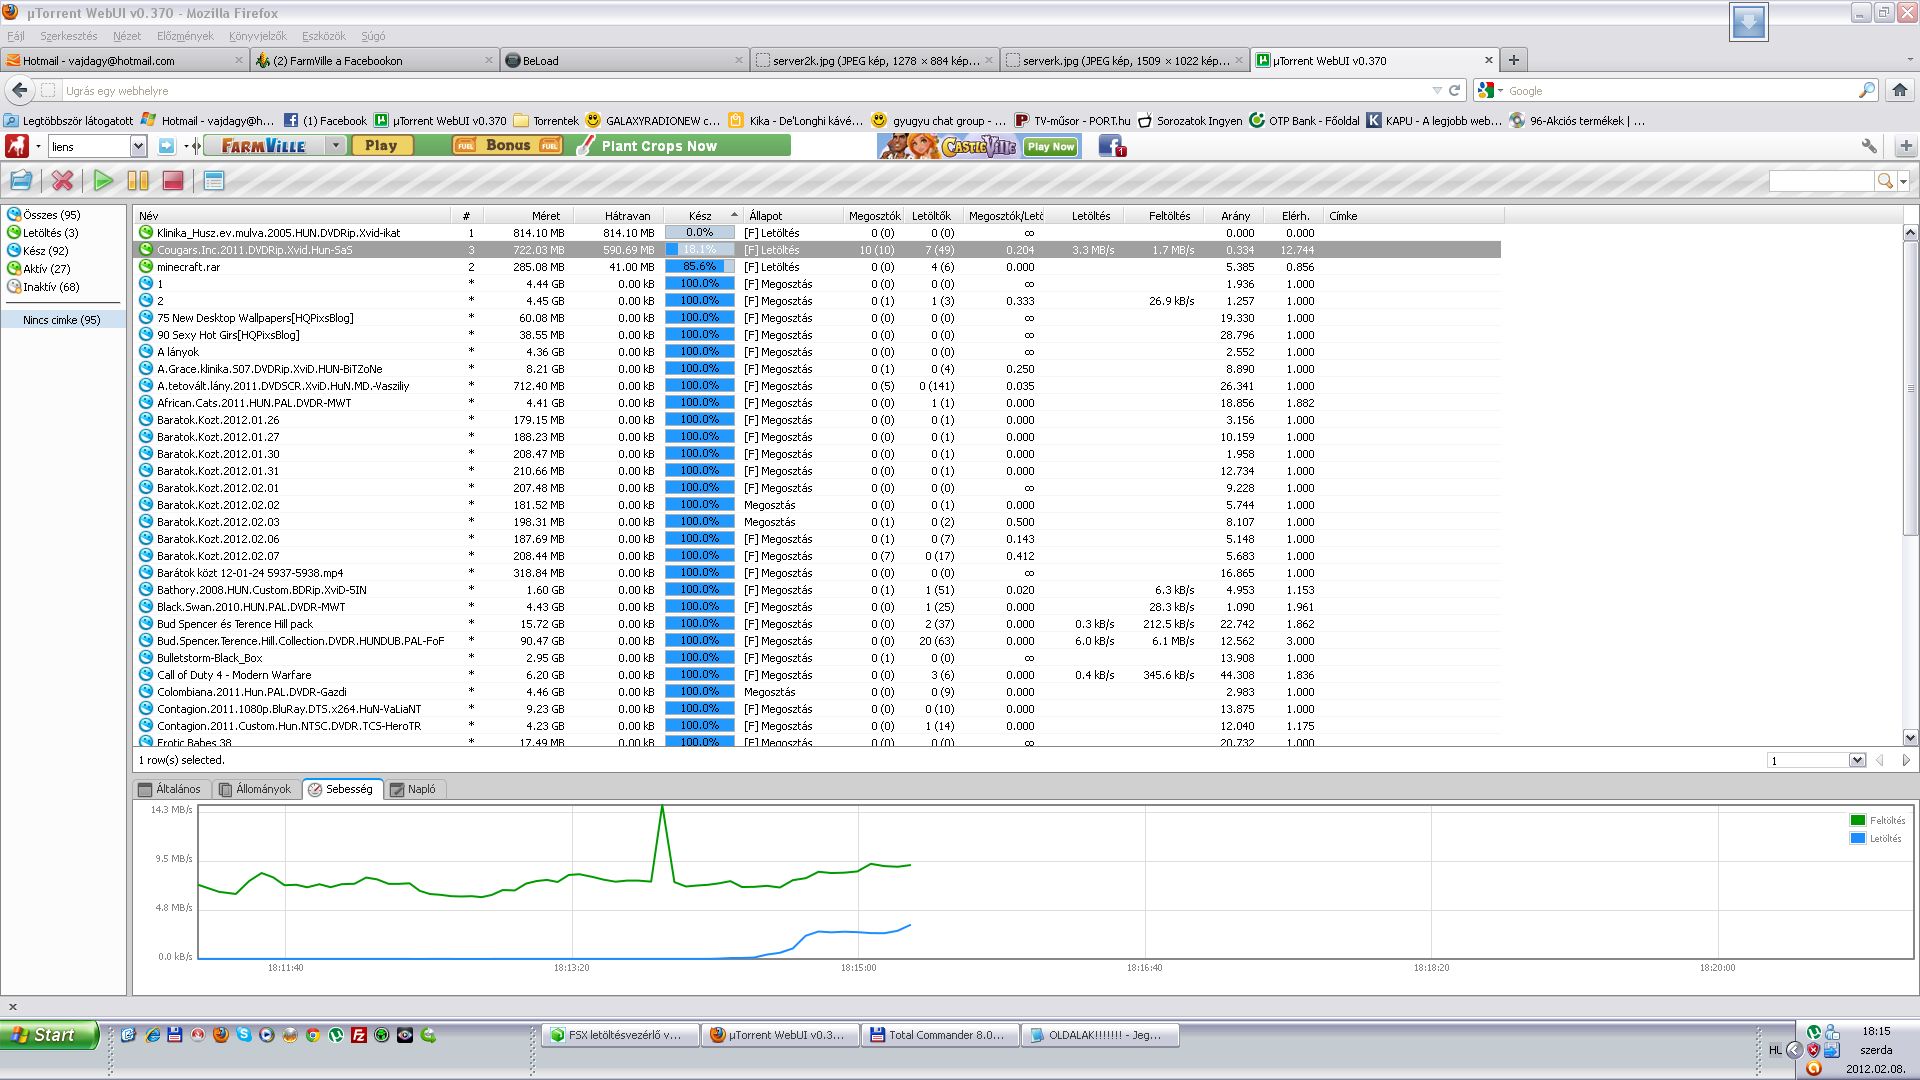Image resolution: width=1920 pixels, height=1080 pixels.
Task: Click 0.0% progress bar of Klinika torrent
Action: pos(700,233)
